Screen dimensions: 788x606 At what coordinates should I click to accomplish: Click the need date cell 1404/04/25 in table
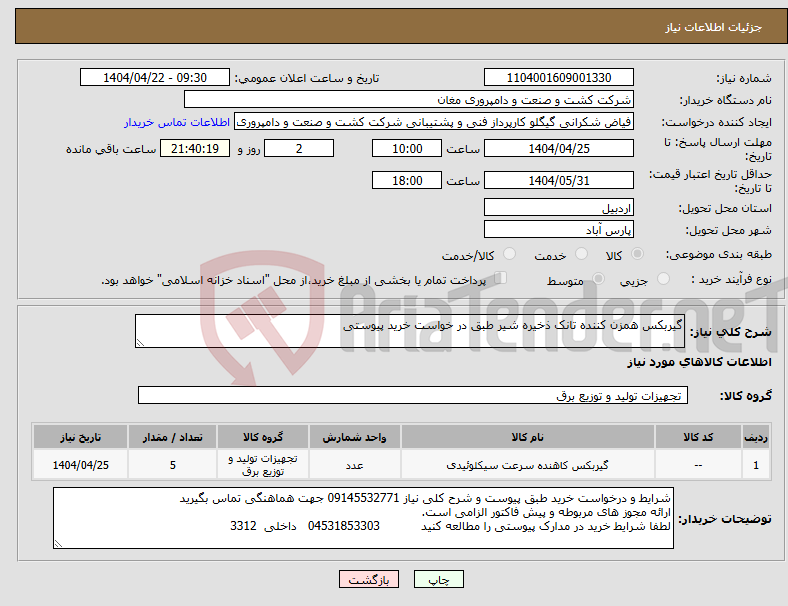pyautogui.click(x=80, y=465)
